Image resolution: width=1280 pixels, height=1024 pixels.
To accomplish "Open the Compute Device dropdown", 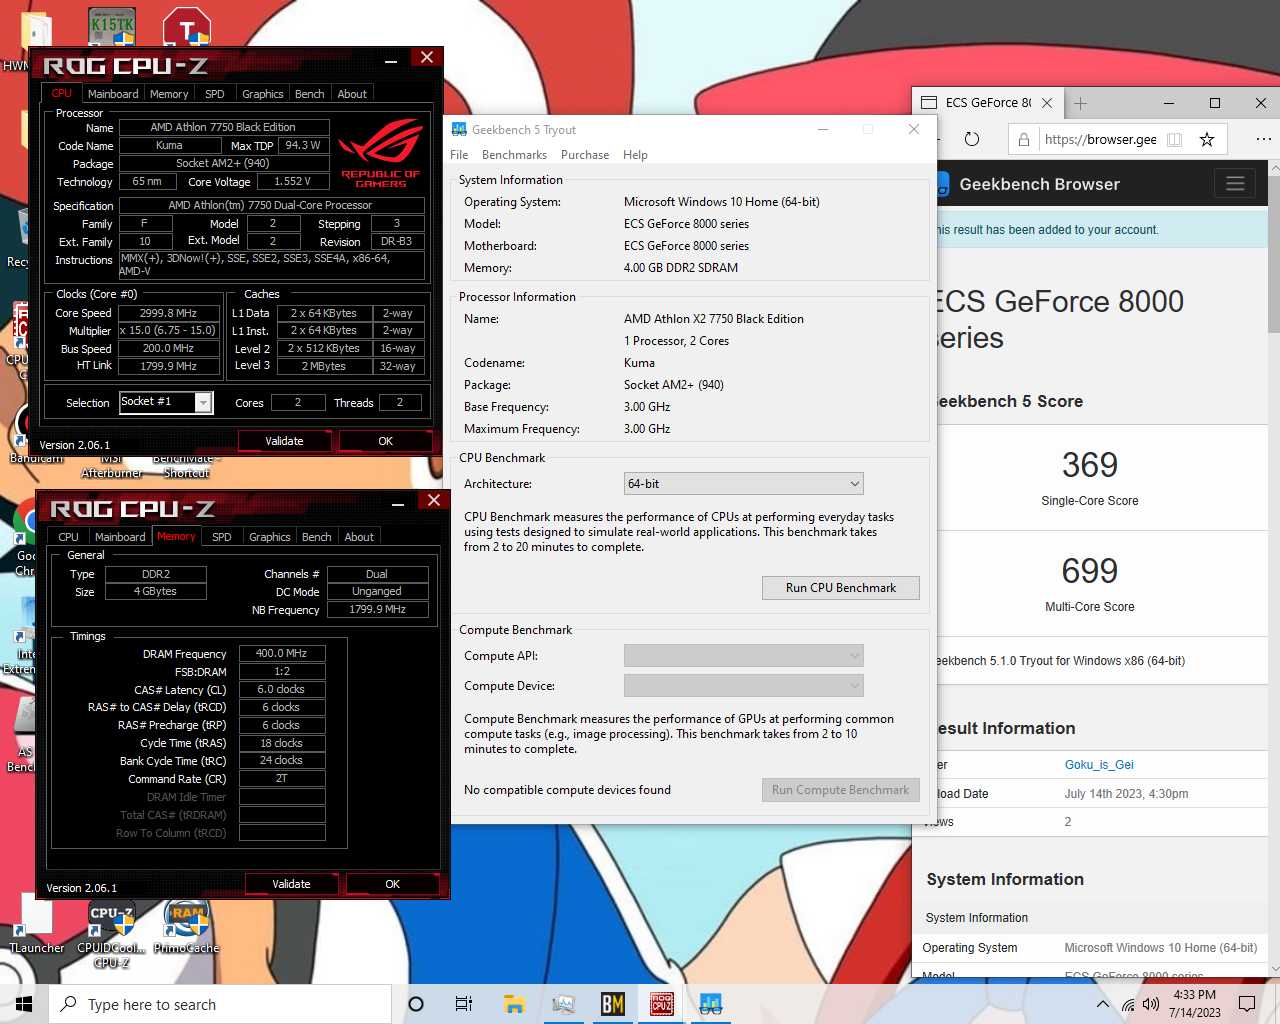I will point(743,686).
